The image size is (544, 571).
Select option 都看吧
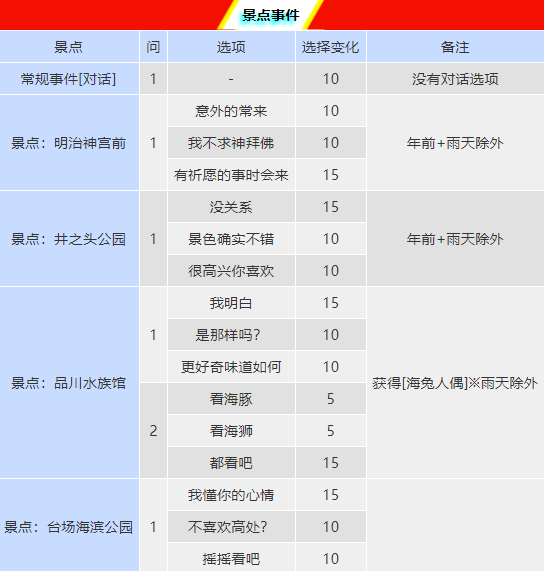pyautogui.click(x=231, y=463)
